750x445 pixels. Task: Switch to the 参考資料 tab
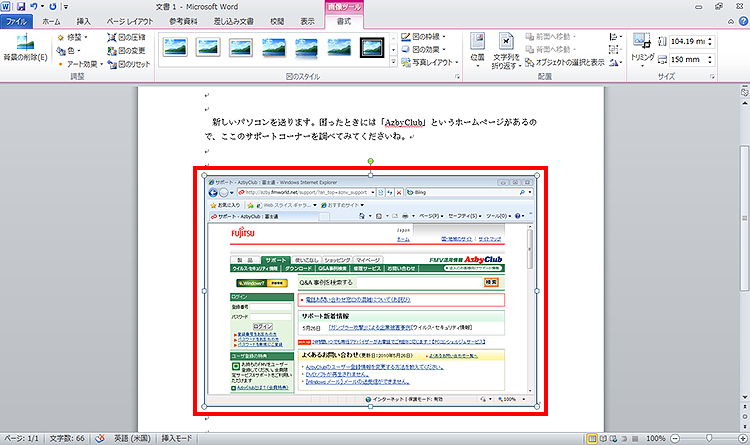[183, 22]
